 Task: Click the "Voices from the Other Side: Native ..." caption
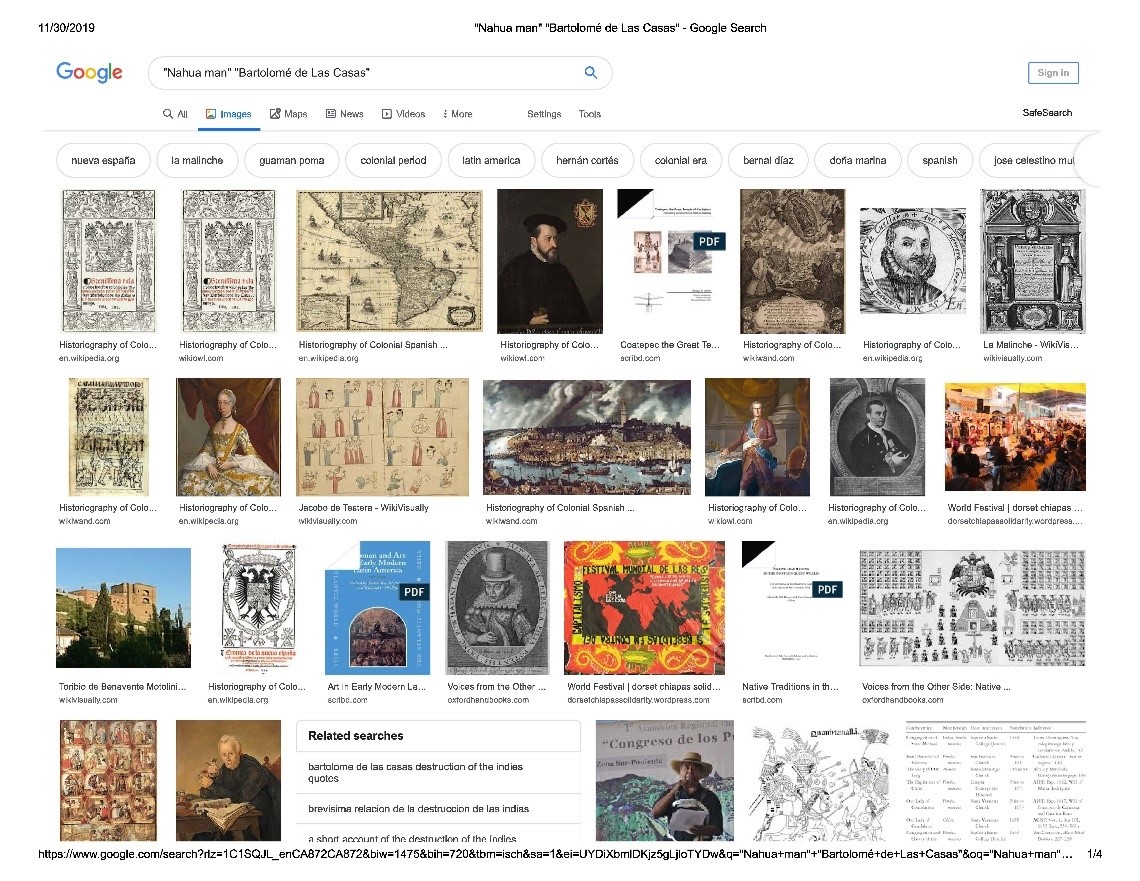936,686
